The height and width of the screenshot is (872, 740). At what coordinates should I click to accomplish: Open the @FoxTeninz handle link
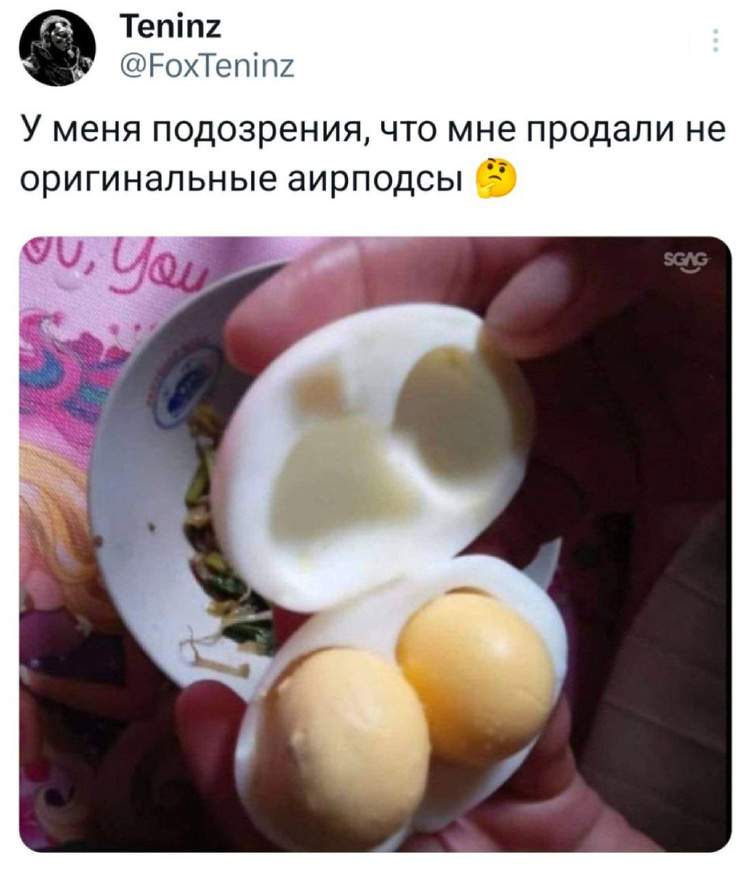tap(207, 67)
